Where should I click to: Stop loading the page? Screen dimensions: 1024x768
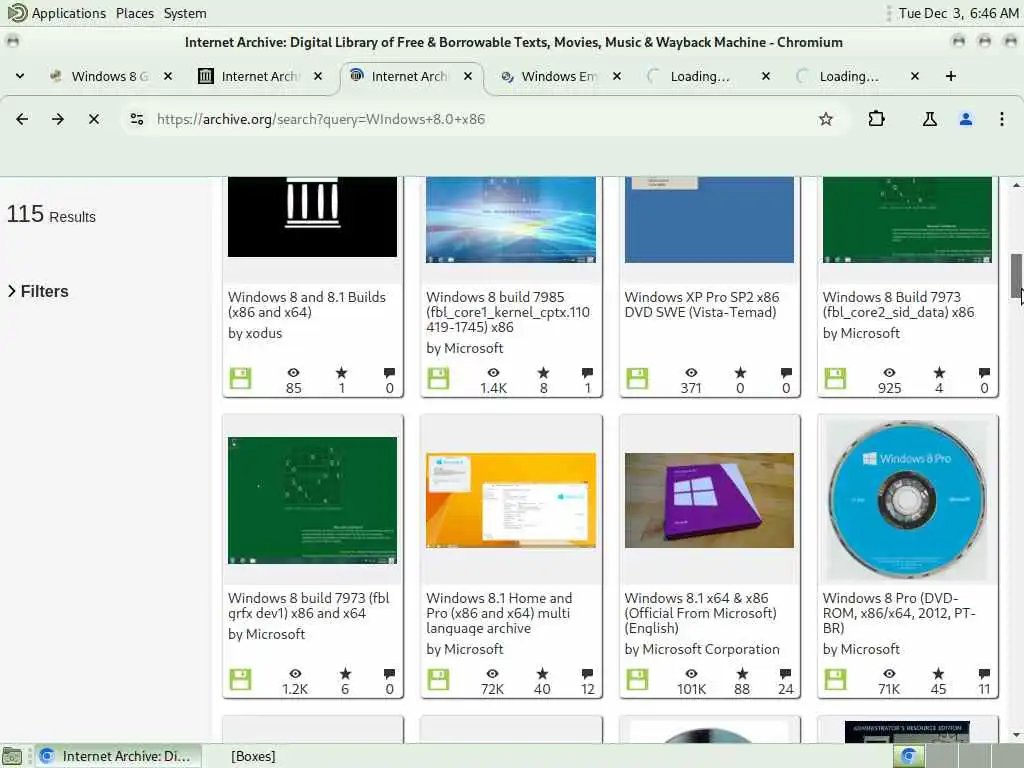click(94, 119)
